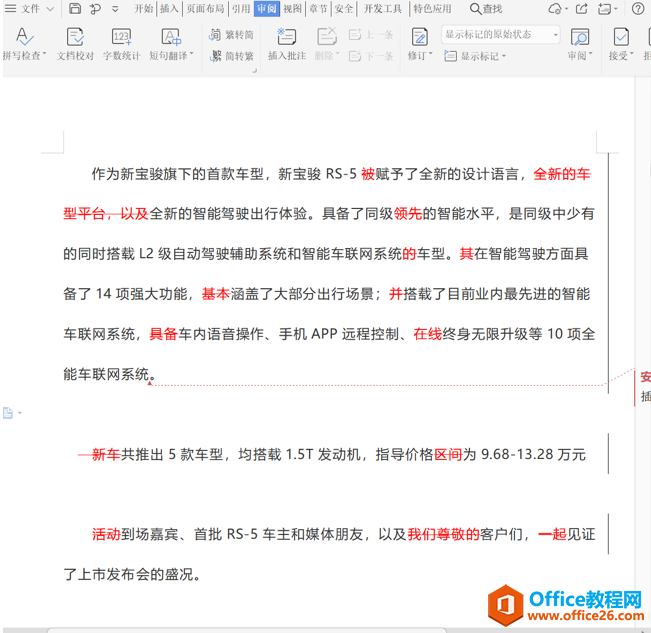Select the 审阅 tab
This screenshot has height=633, width=651.
267,8
